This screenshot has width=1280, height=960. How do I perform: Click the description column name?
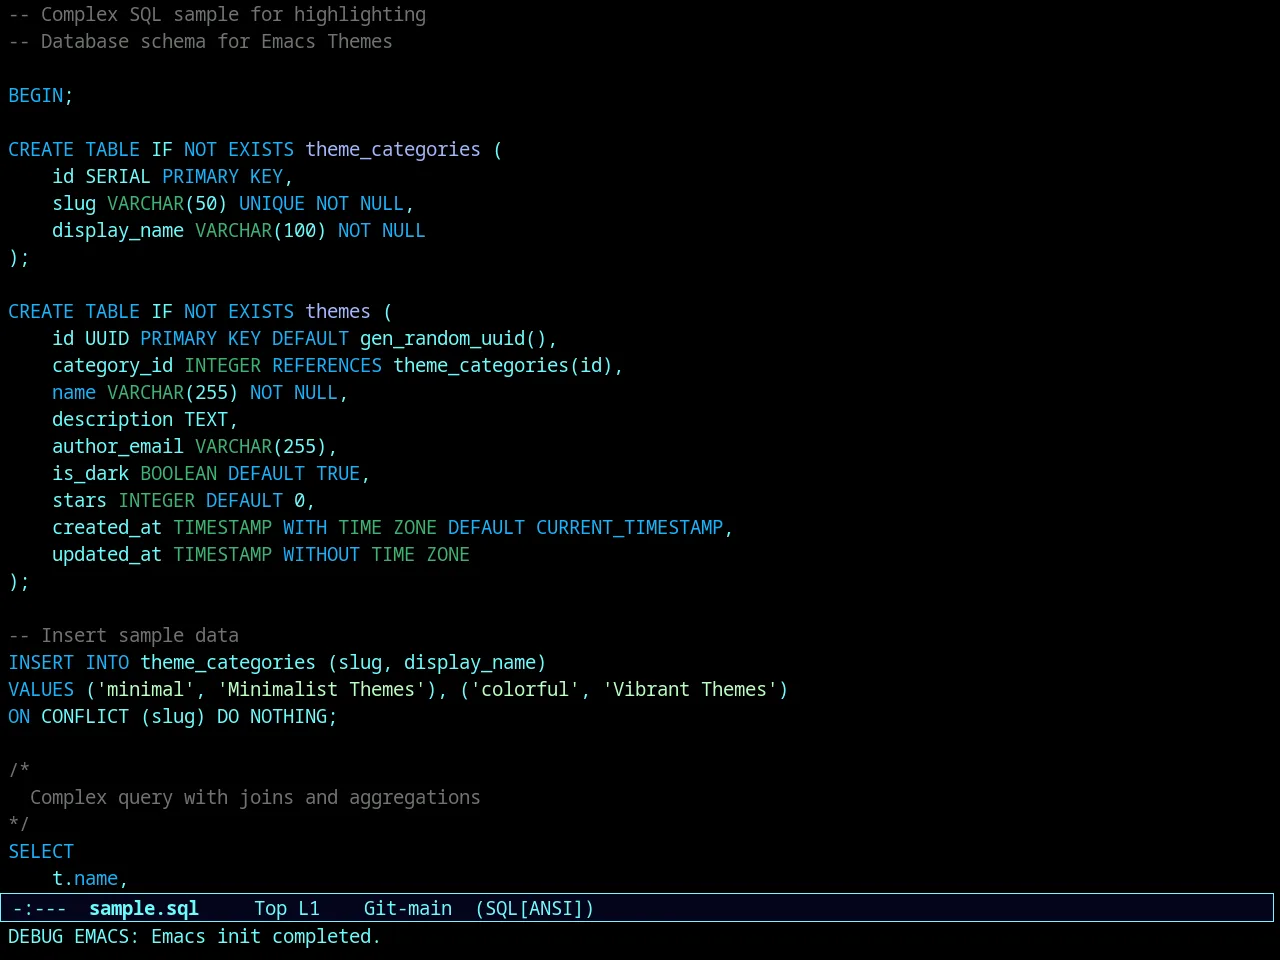coord(112,419)
